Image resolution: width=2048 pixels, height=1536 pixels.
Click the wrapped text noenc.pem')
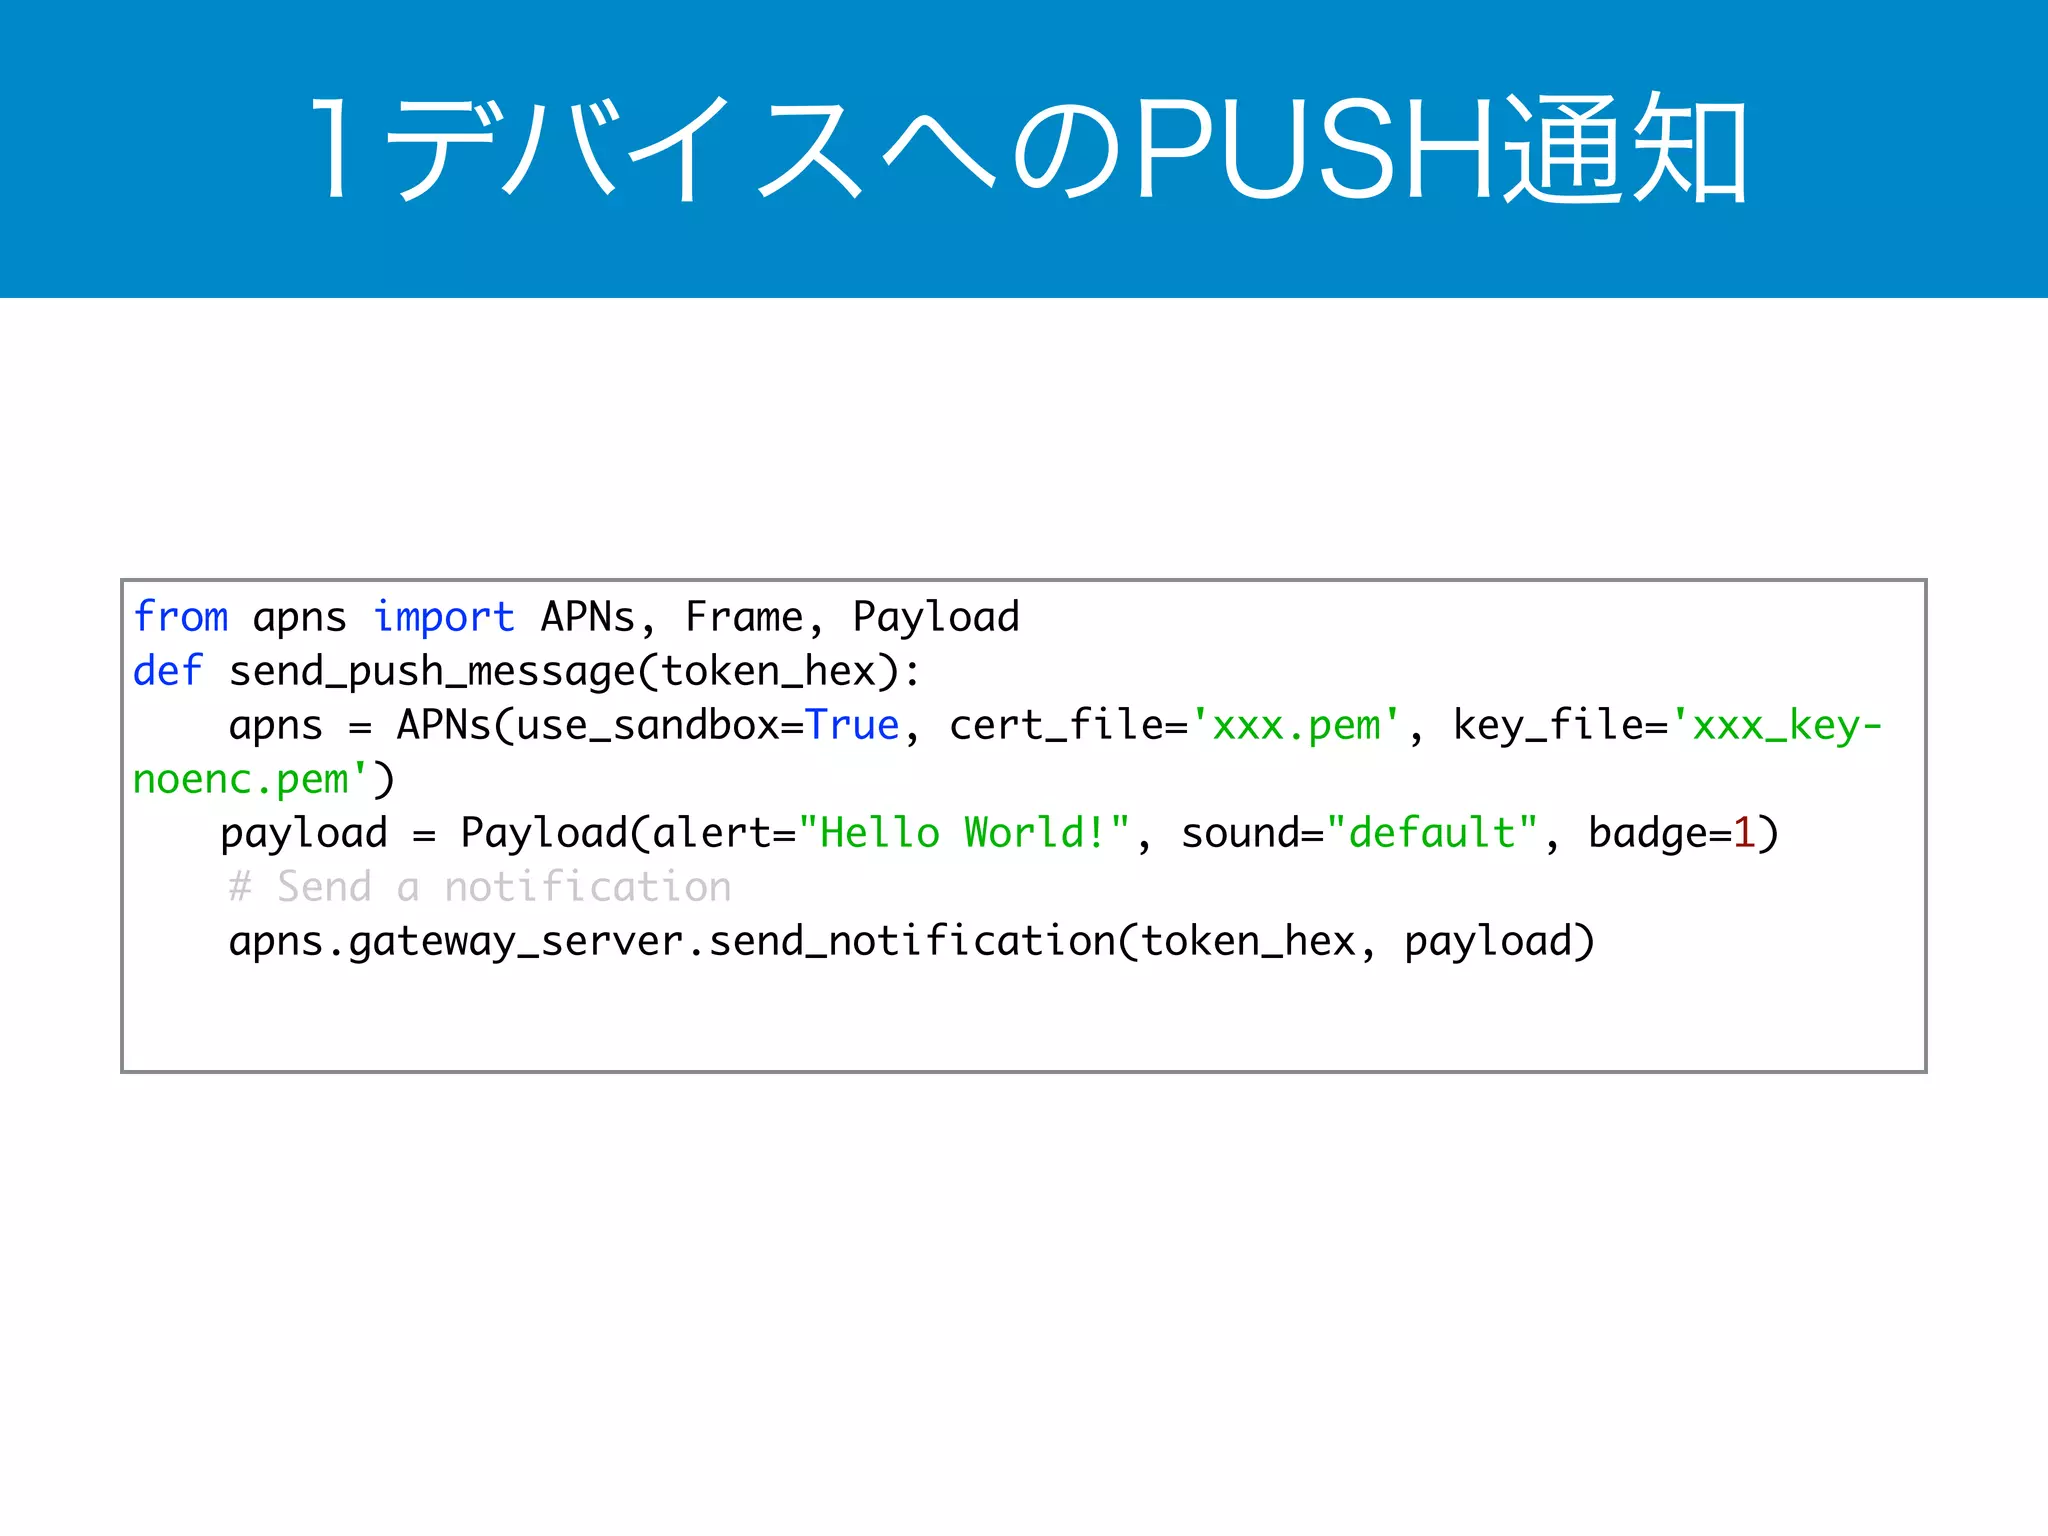[264, 779]
